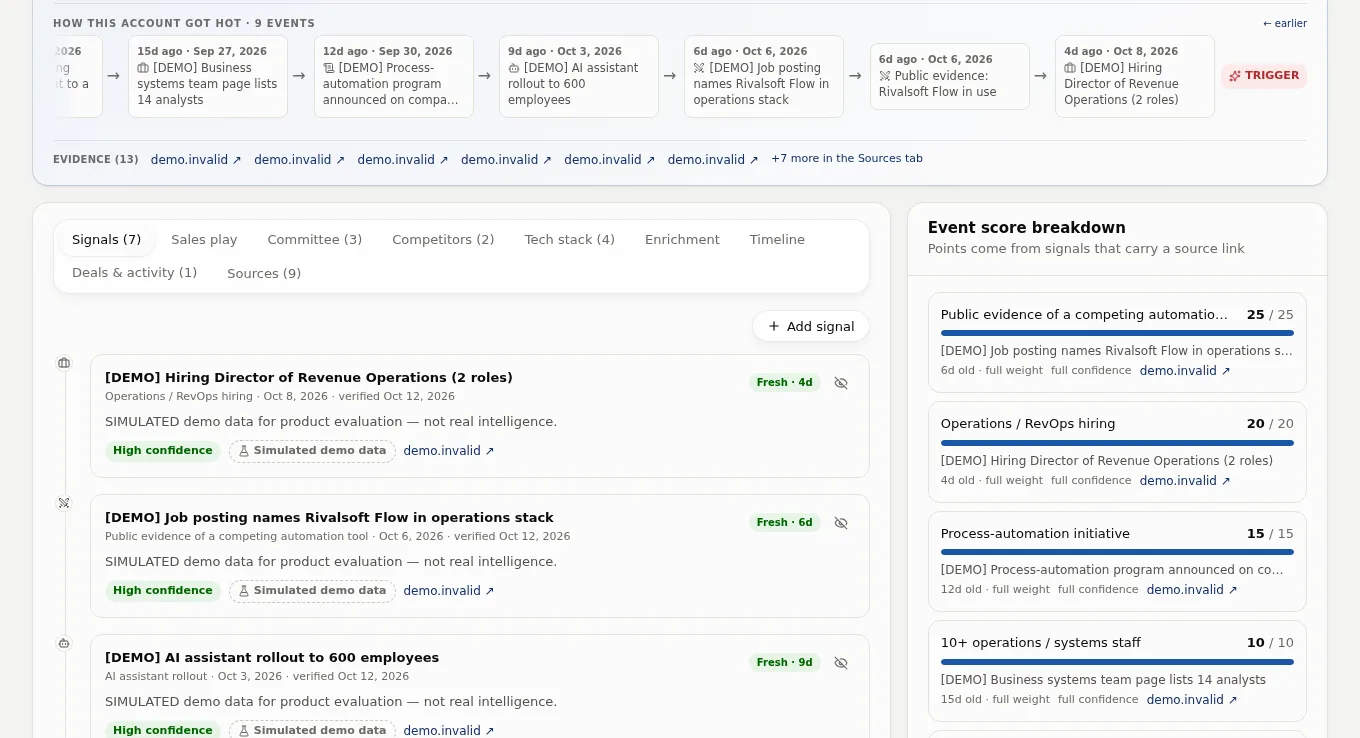The width and height of the screenshot is (1360, 738).
Task: Click the crossed-tools marker left of the Job posting signal card
Action: pyautogui.click(x=64, y=503)
